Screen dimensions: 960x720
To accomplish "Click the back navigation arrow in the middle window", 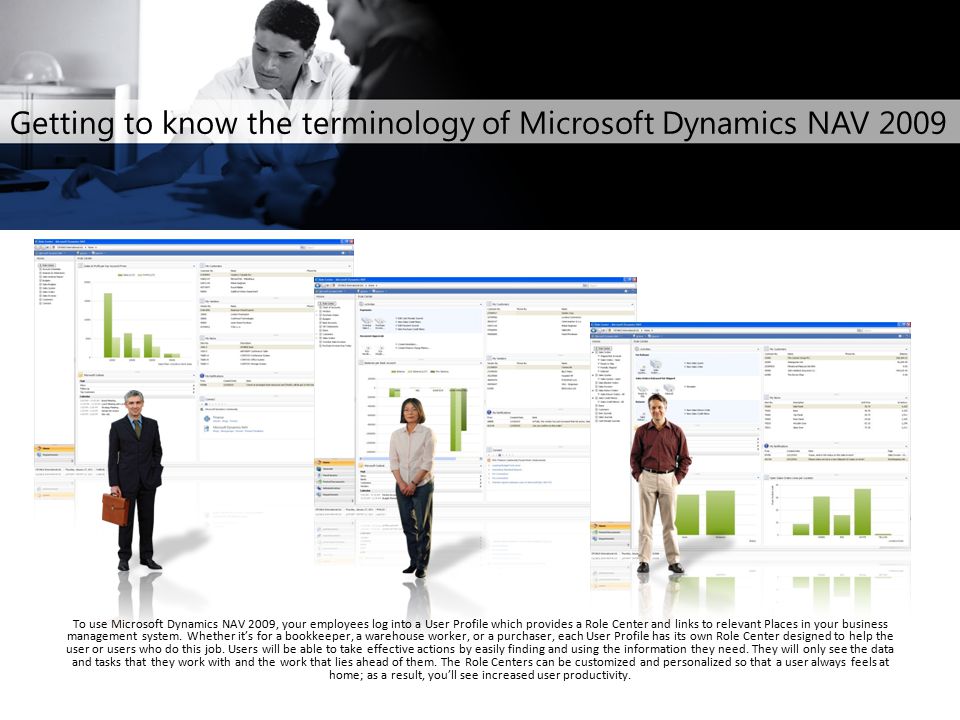I will [x=319, y=285].
